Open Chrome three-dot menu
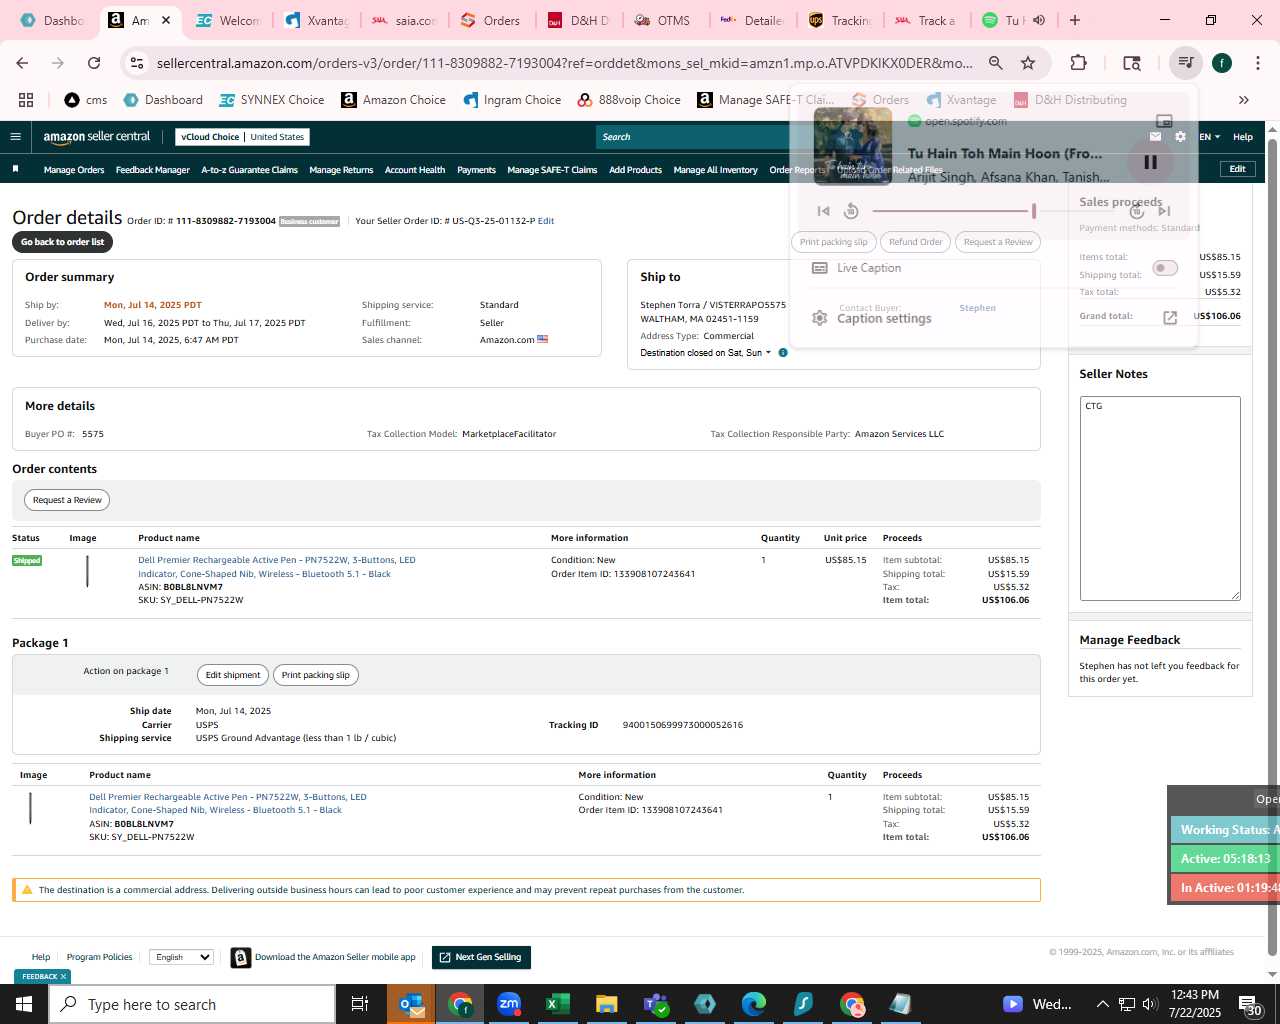This screenshot has width=1280, height=1024. [1257, 63]
